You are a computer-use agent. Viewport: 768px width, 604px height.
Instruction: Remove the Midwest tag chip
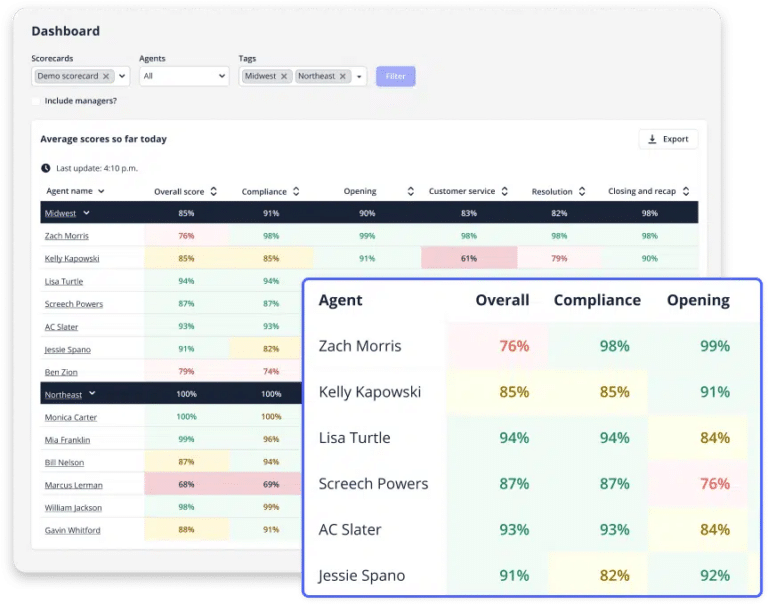(284, 76)
